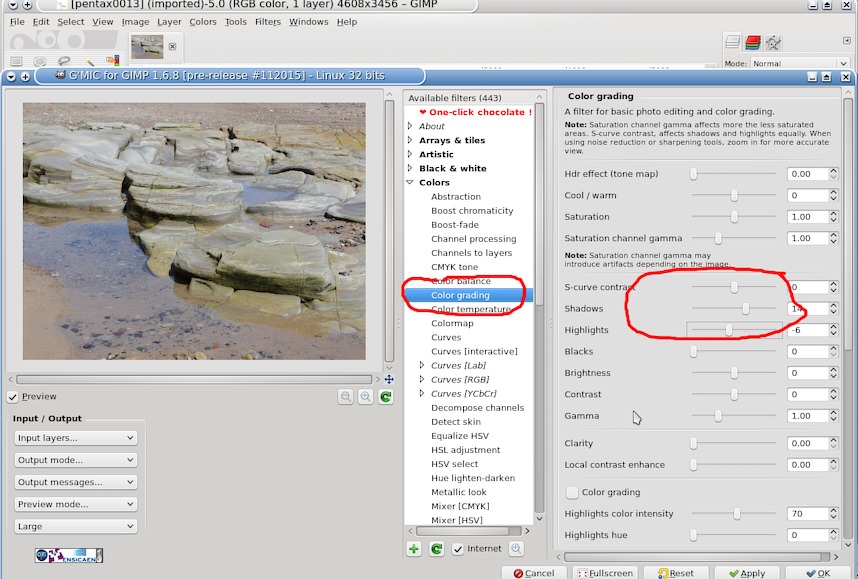Select the Decompose channels filter
858x579 pixels.
477,408
